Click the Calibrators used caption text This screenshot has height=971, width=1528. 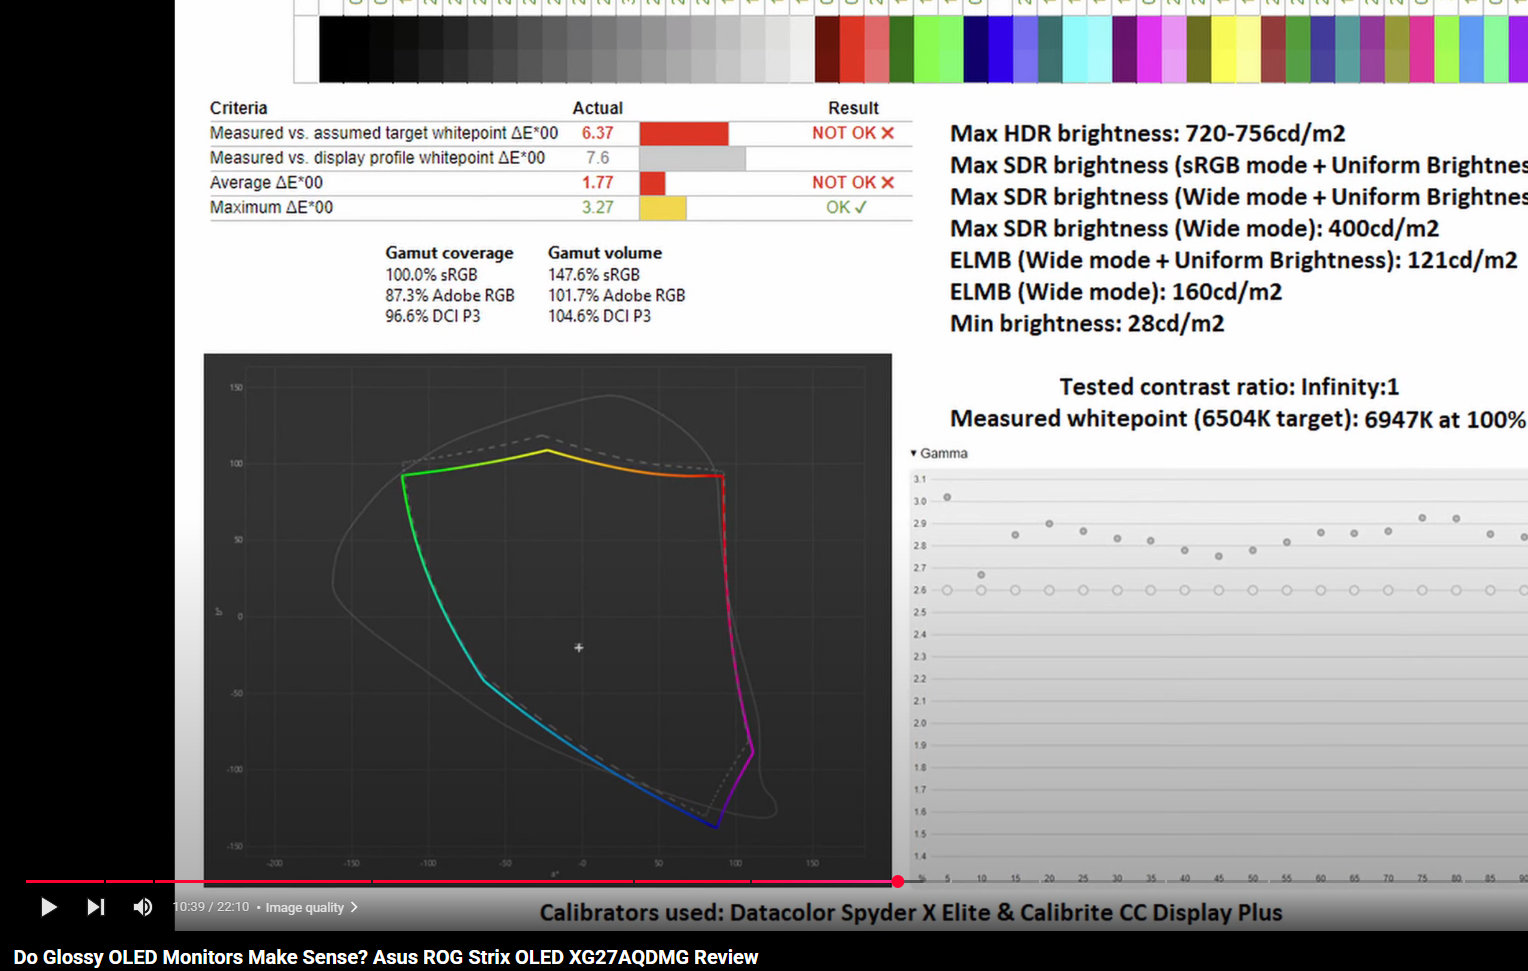[x=911, y=913]
